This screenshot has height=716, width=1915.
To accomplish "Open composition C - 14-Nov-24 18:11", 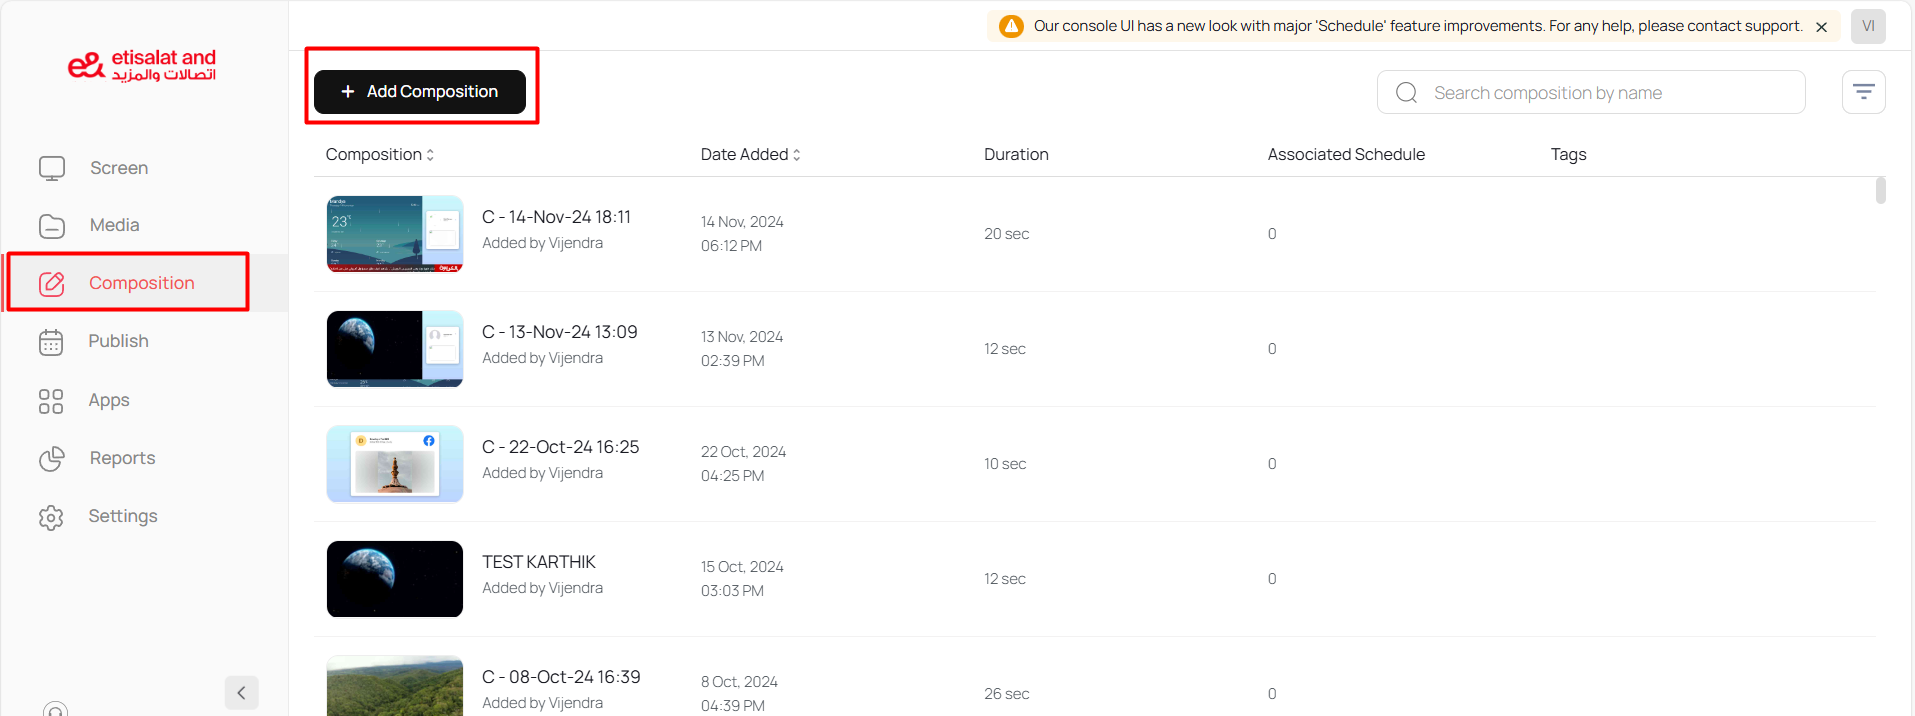I will pos(556,217).
